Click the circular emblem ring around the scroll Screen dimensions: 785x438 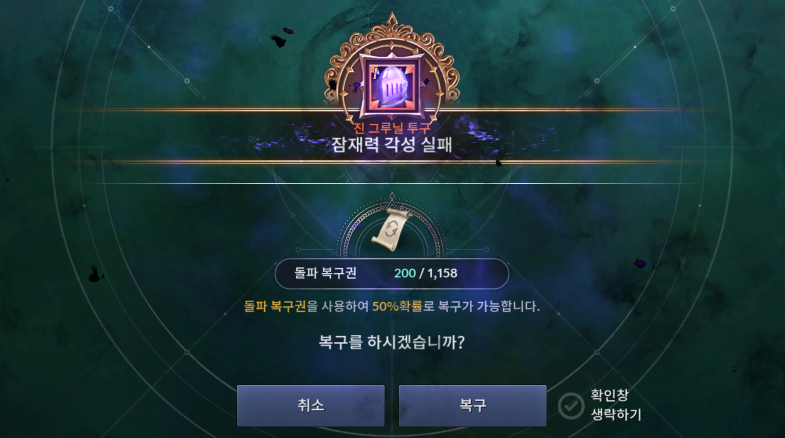(x=392, y=230)
